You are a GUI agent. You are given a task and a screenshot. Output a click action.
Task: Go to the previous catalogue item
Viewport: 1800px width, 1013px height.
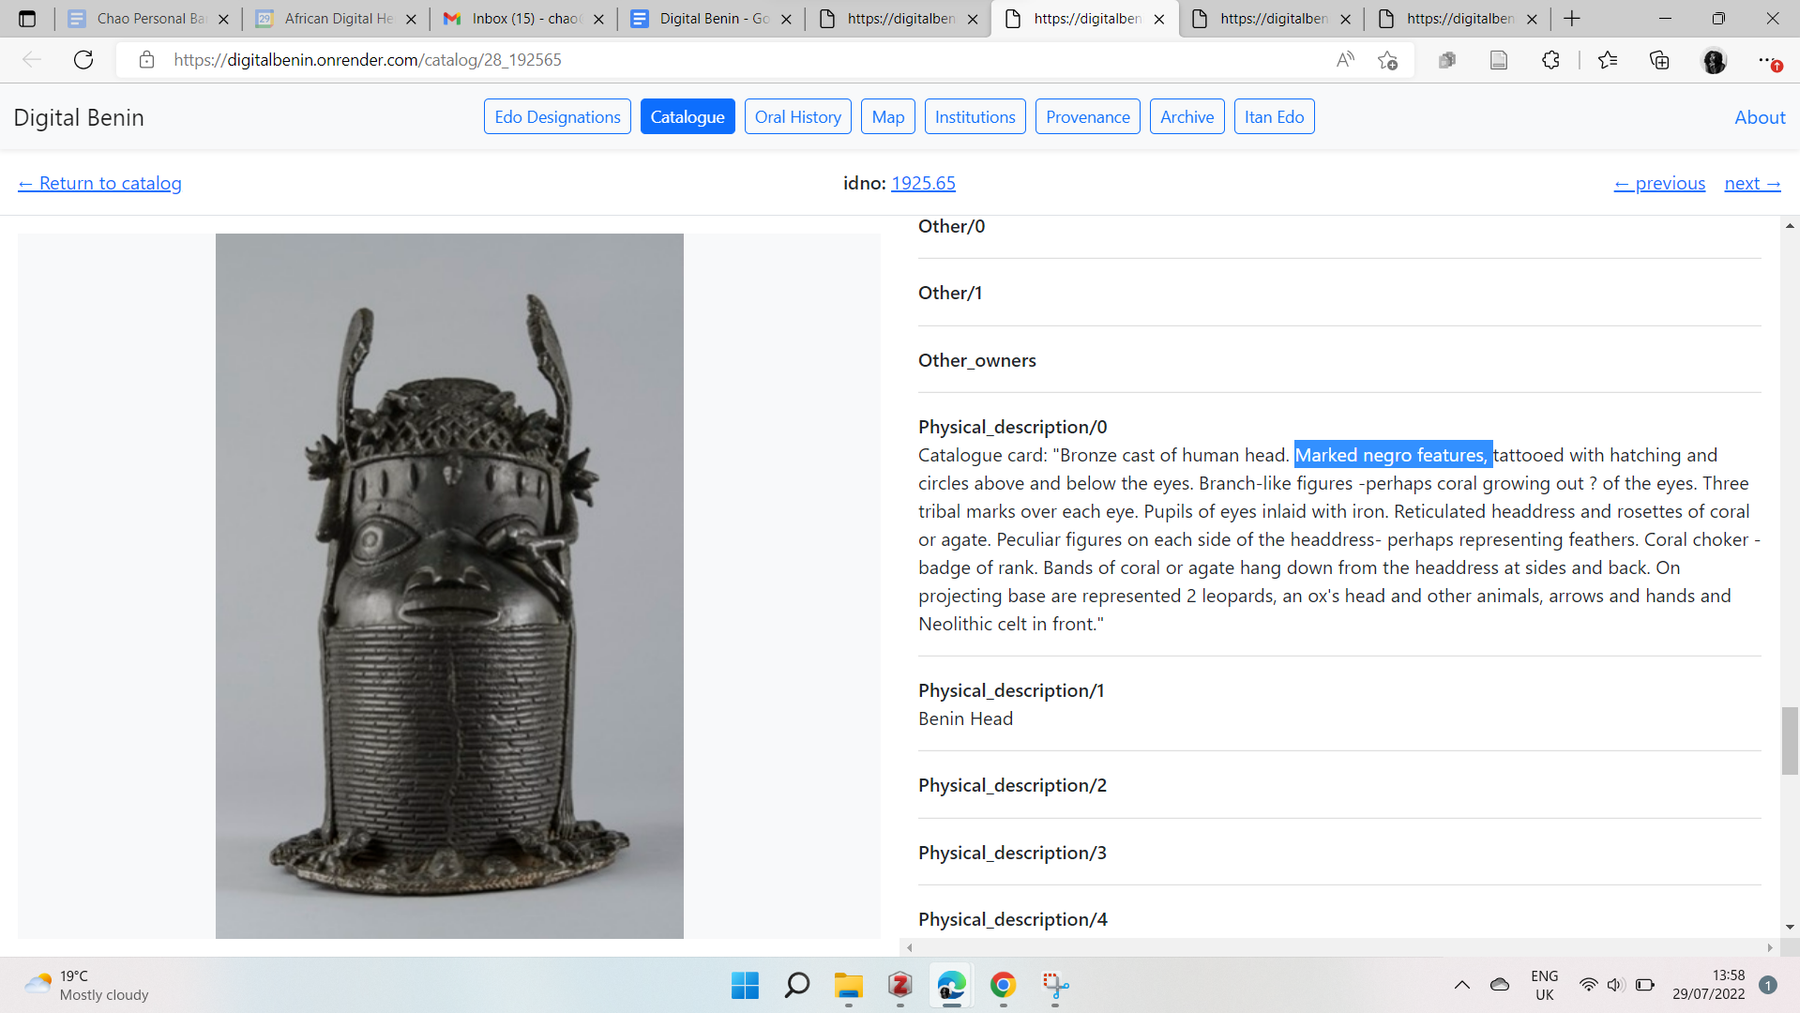pyautogui.click(x=1659, y=183)
